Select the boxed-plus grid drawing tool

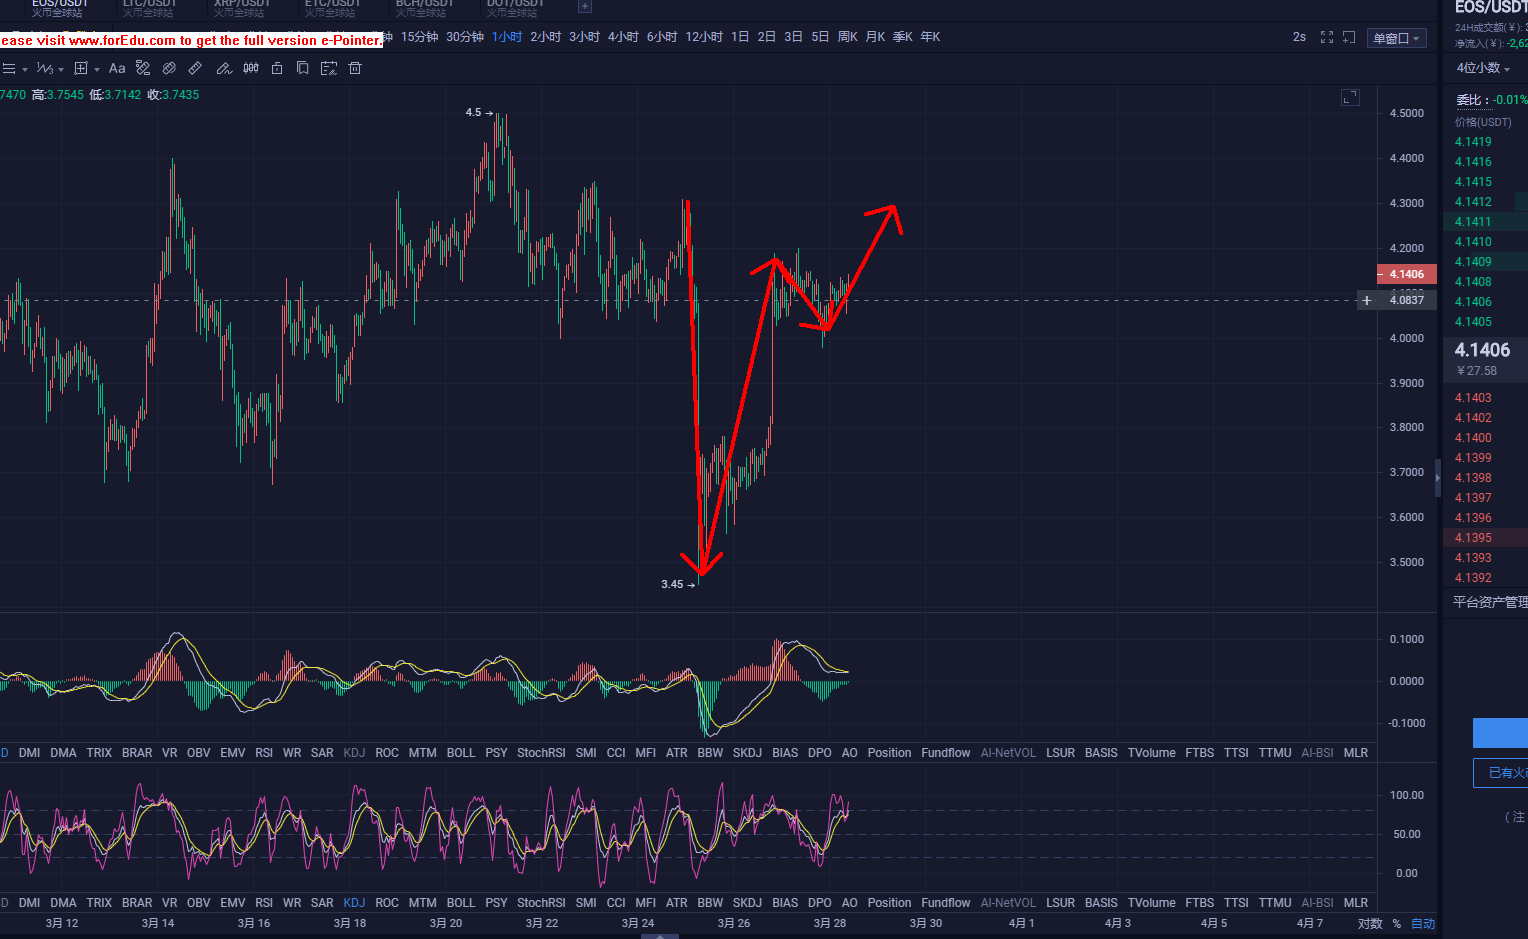coord(81,69)
